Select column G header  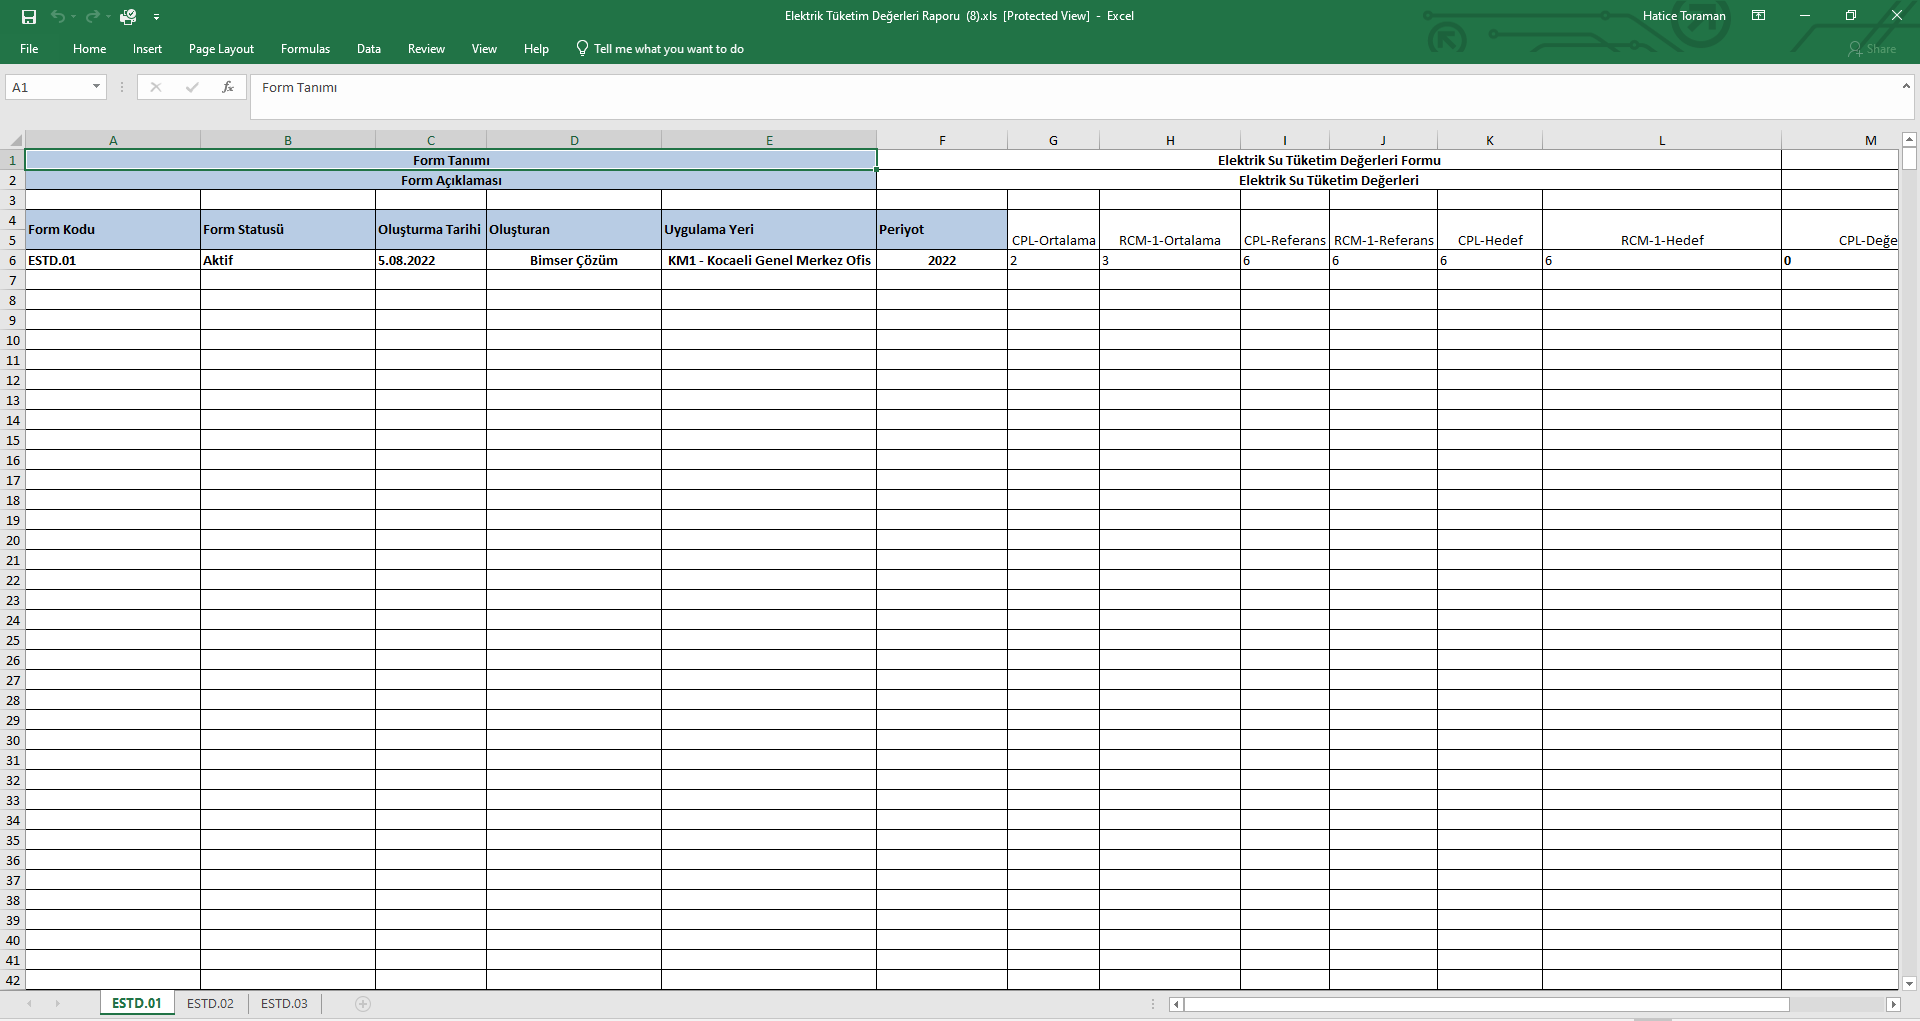[x=1053, y=141]
